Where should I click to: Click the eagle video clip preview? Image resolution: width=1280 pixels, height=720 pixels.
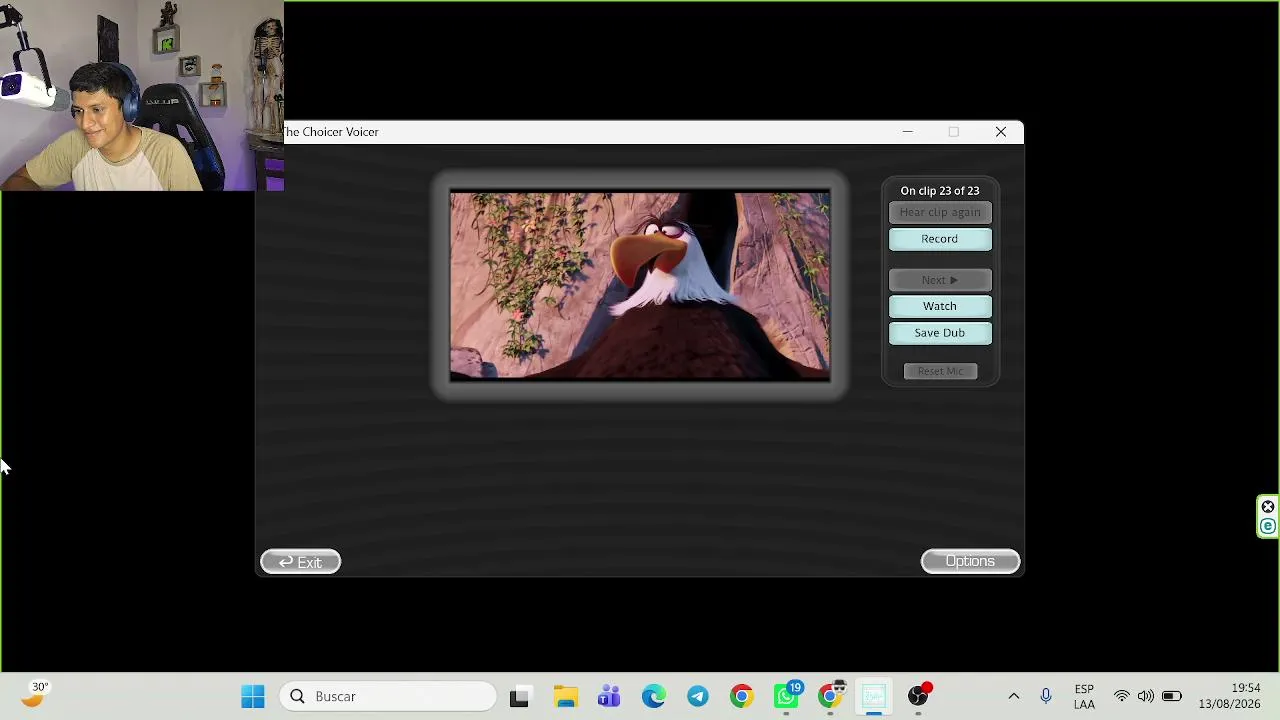click(640, 286)
